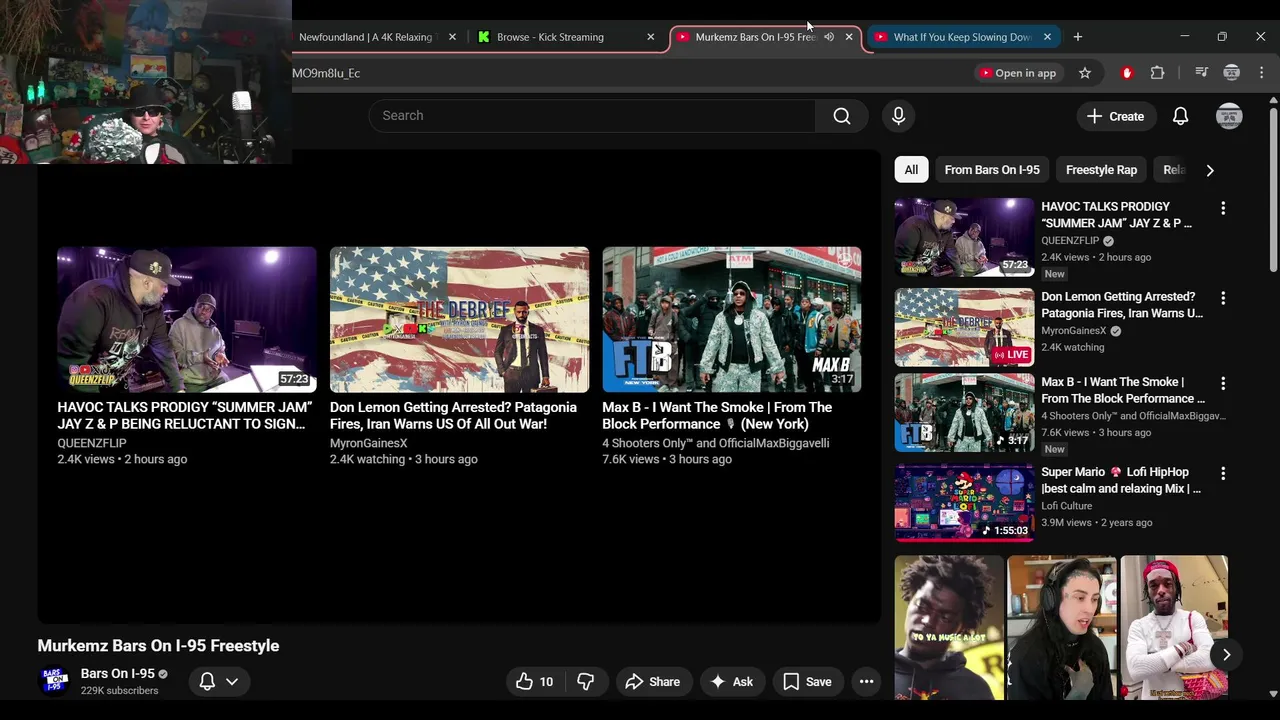
Task: Open Chrome profile avatar in toolbar
Action: point(1232,73)
